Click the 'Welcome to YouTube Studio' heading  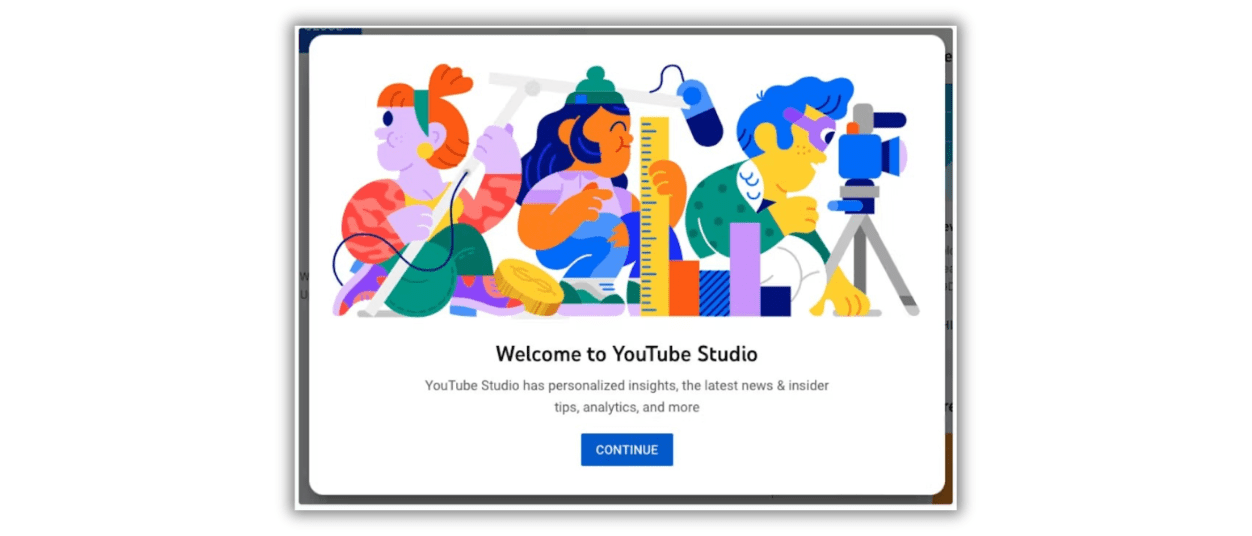coord(626,354)
